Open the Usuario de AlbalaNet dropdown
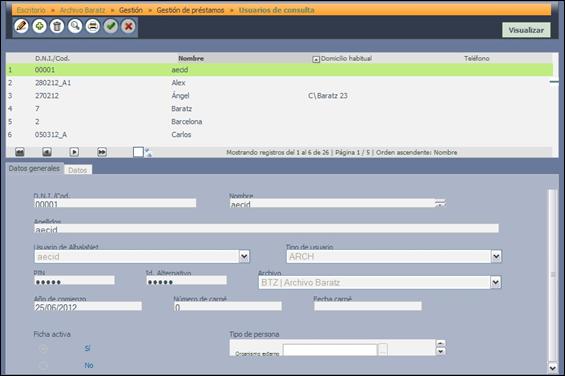This screenshot has height=376, width=565. coord(244,257)
